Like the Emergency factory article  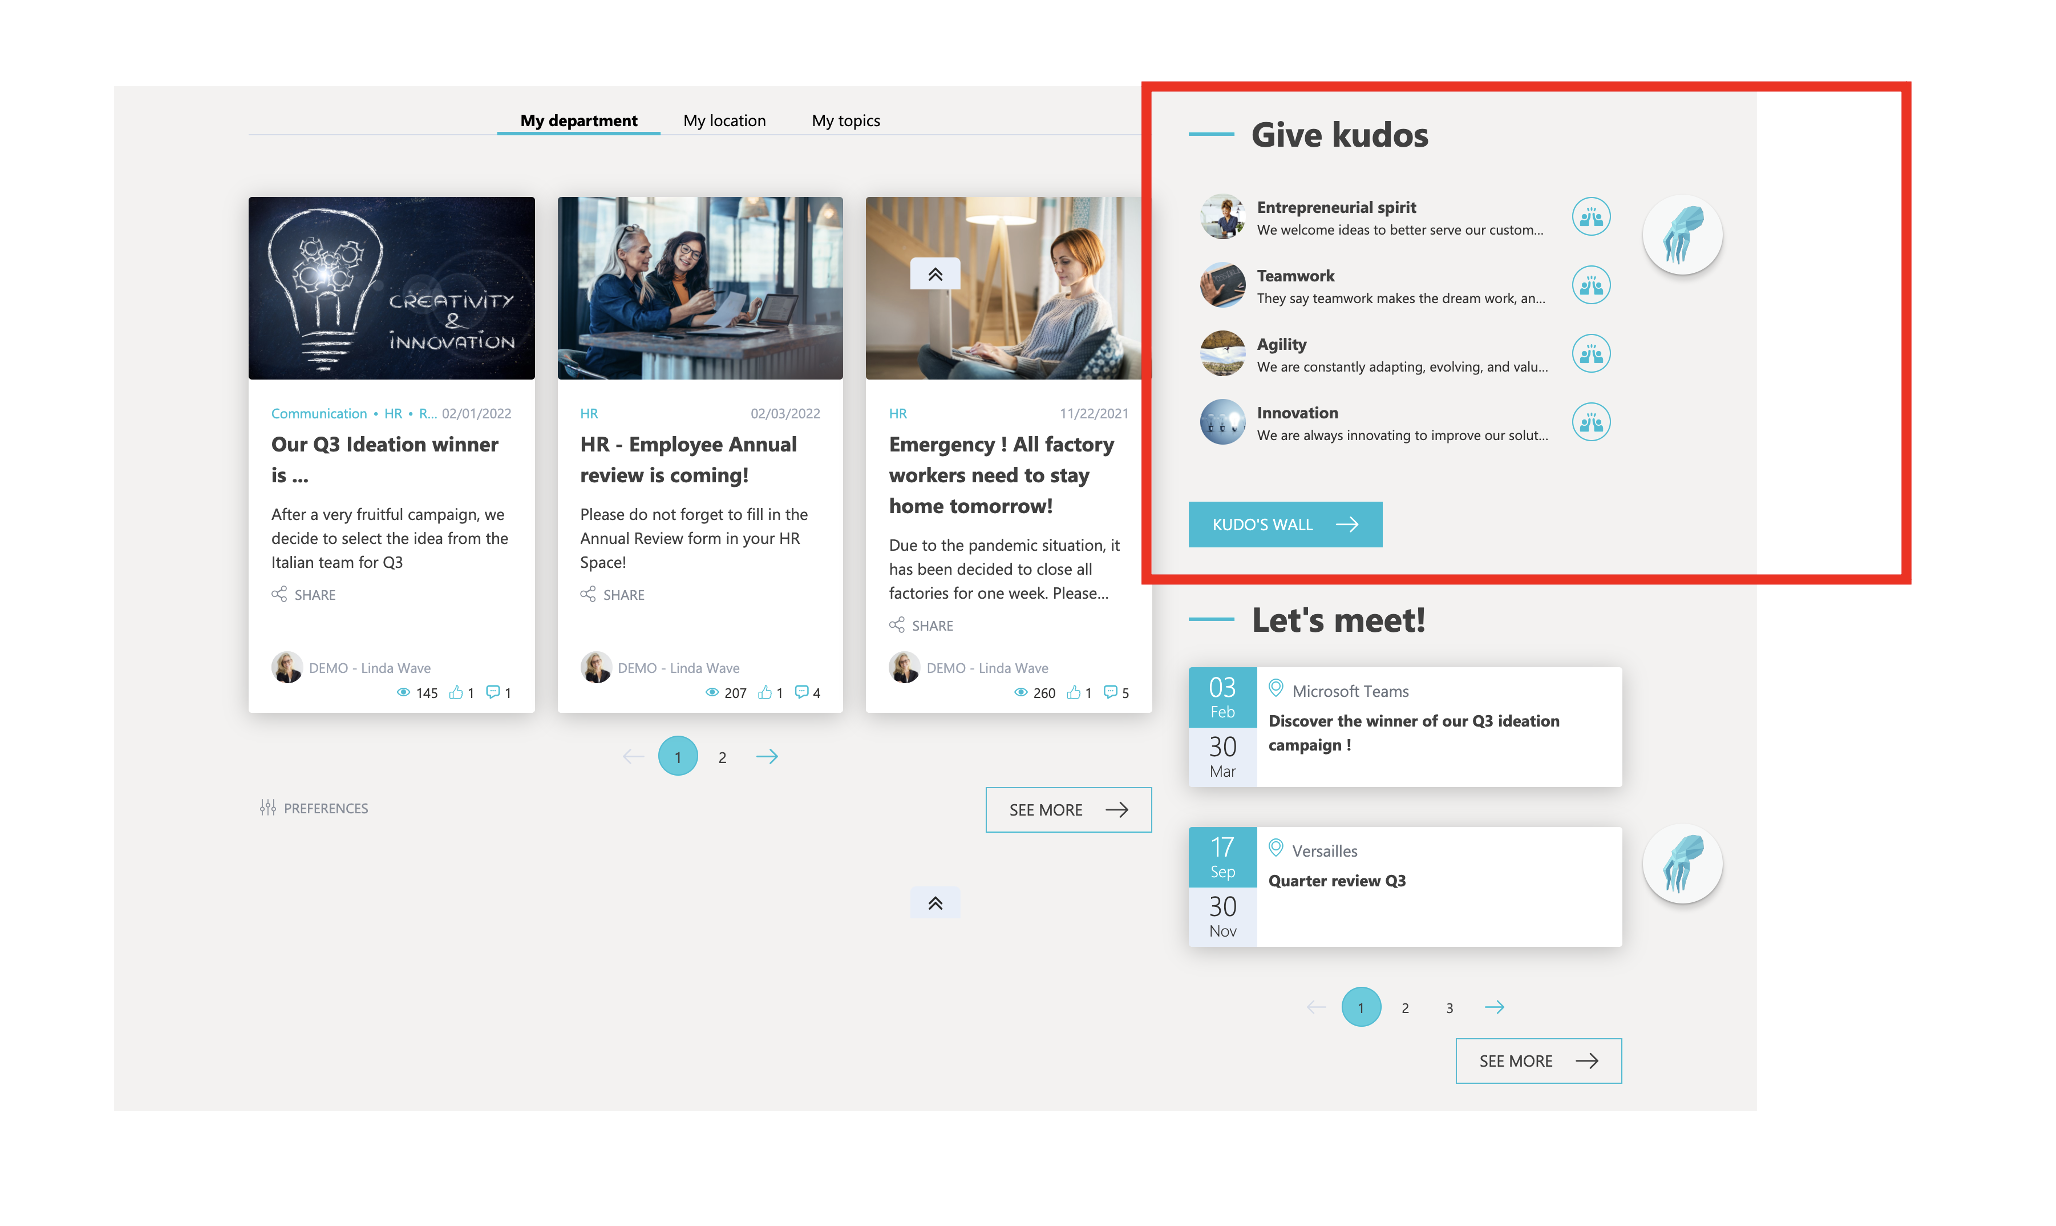point(1074,692)
